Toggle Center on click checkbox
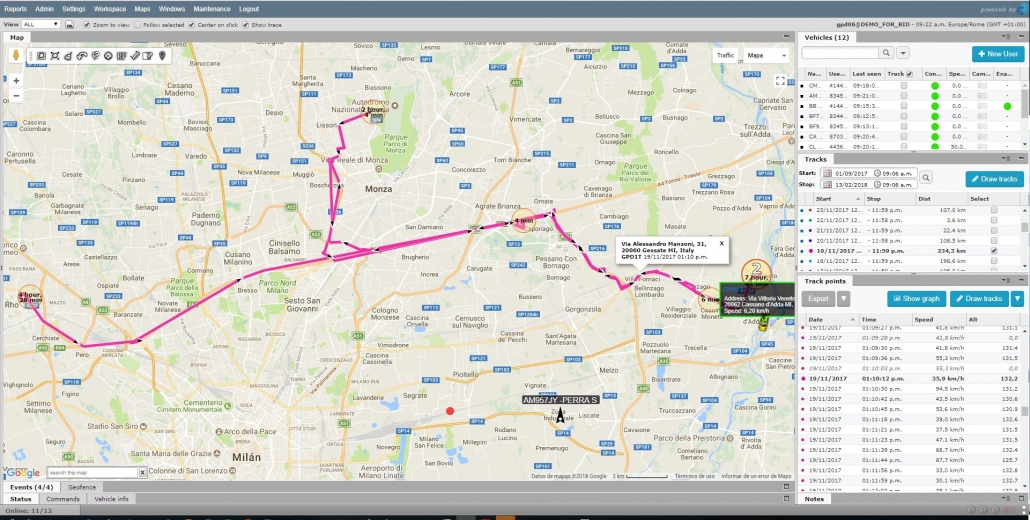Viewport: 1030px width, 520px height. click(x=191, y=25)
